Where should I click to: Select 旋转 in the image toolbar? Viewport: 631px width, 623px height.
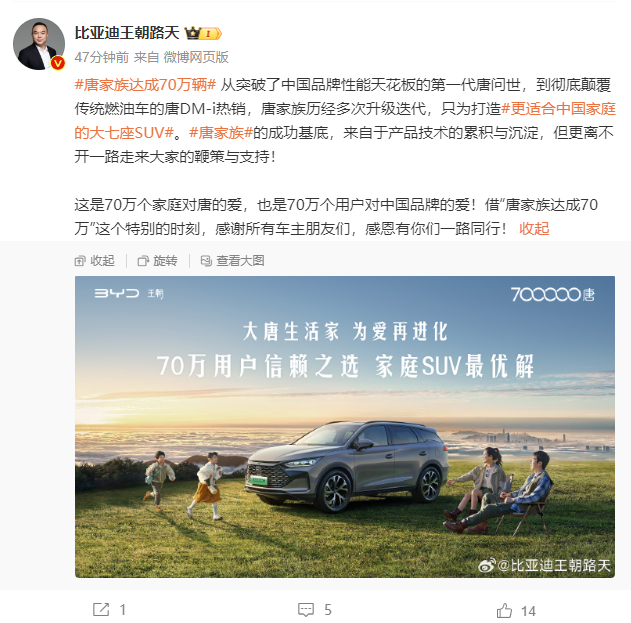point(165,261)
